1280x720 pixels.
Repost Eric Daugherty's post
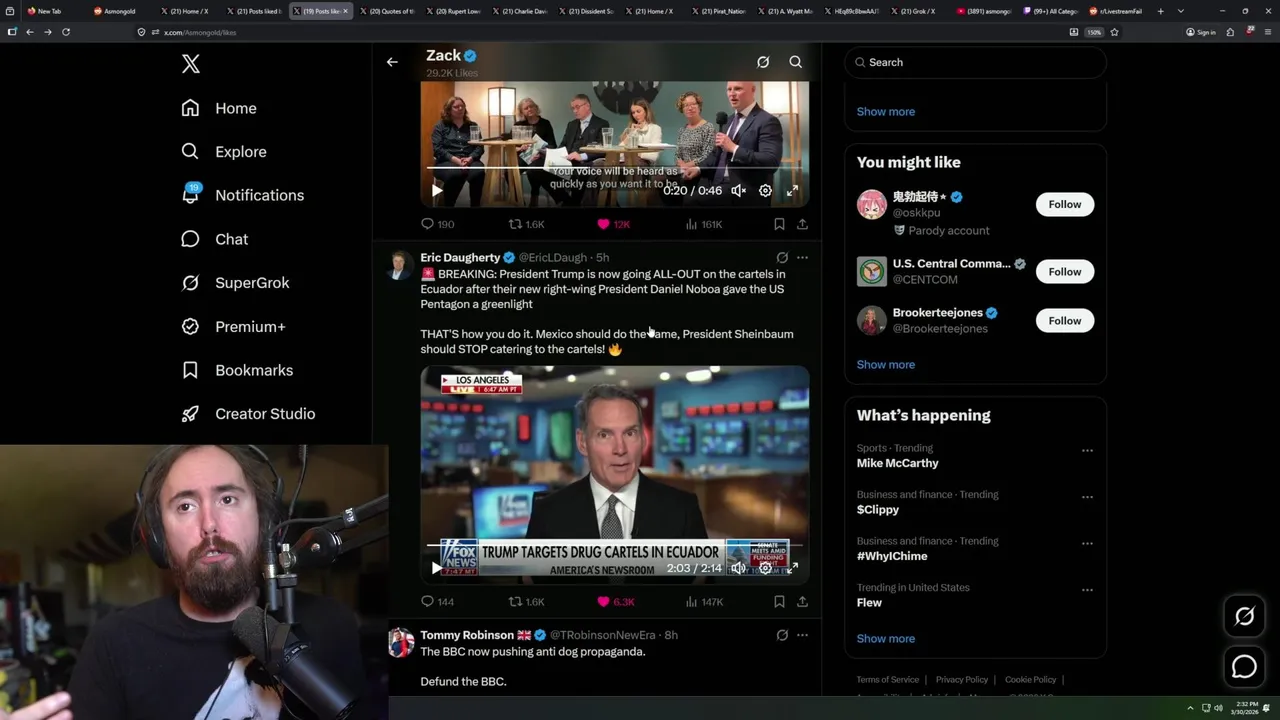point(527,601)
